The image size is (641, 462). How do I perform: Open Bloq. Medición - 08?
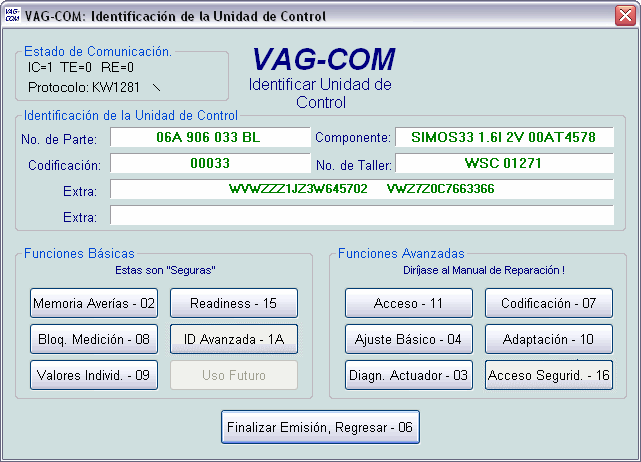94,339
